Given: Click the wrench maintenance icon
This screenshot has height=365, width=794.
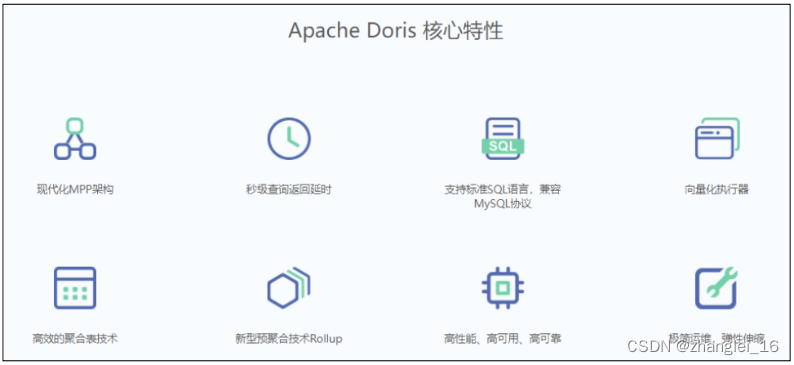Looking at the screenshot, I should pos(717,288).
